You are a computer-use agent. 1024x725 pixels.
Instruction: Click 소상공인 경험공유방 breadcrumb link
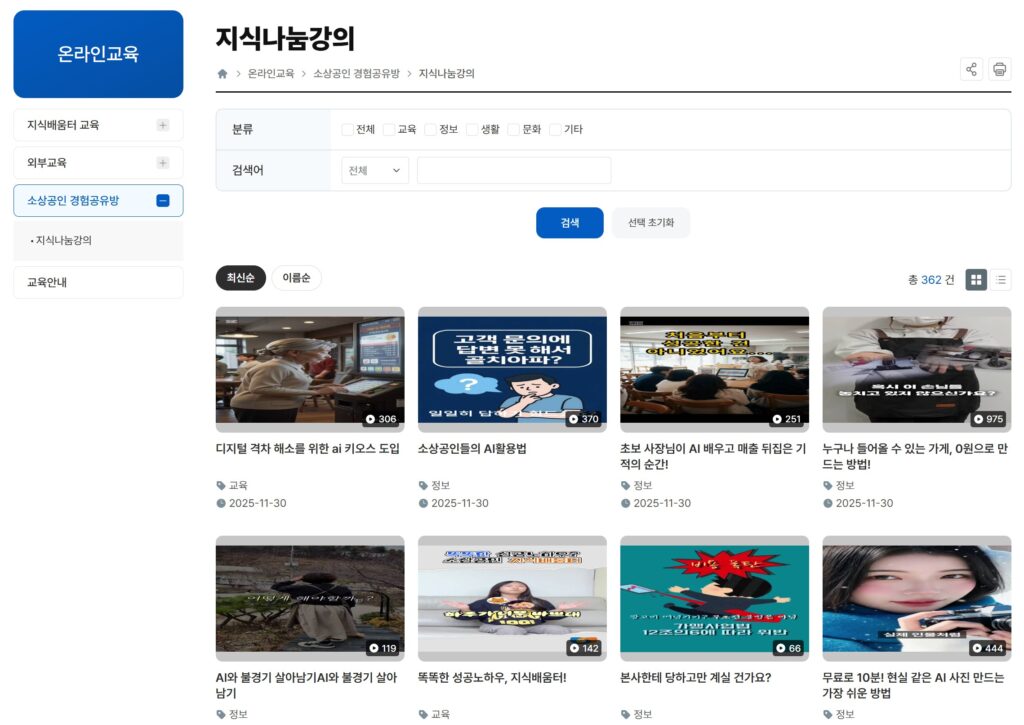tap(357, 74)
